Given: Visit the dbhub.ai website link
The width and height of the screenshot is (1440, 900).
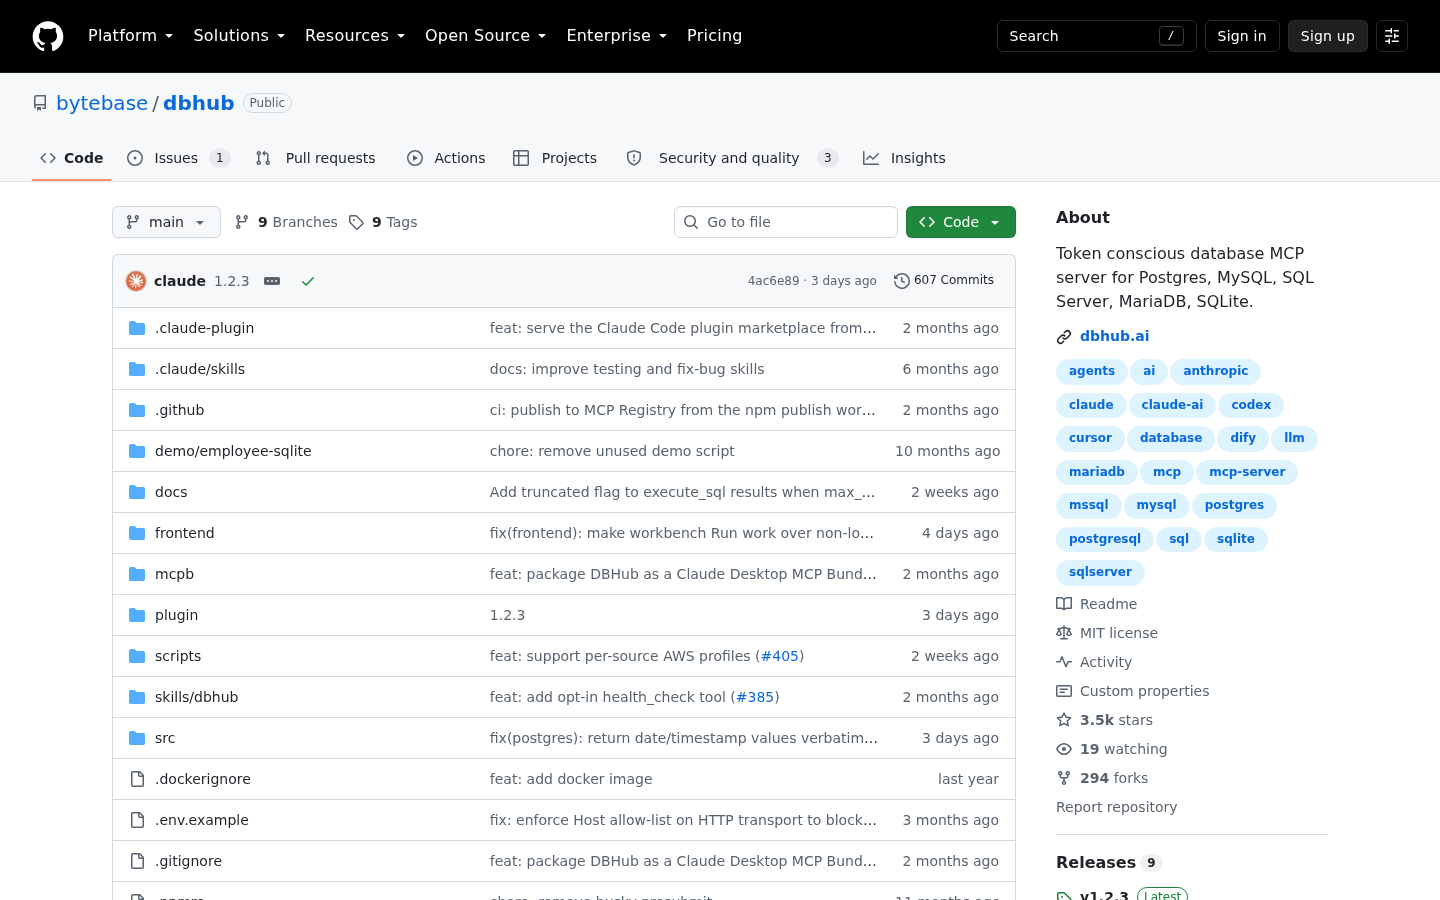Looking at the screenshot, I should (1115, 336).
